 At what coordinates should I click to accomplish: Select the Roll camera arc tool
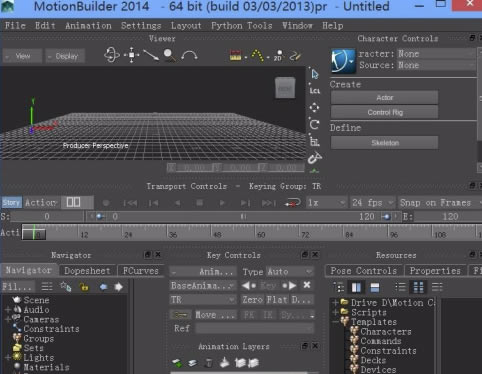pos(189,55)
